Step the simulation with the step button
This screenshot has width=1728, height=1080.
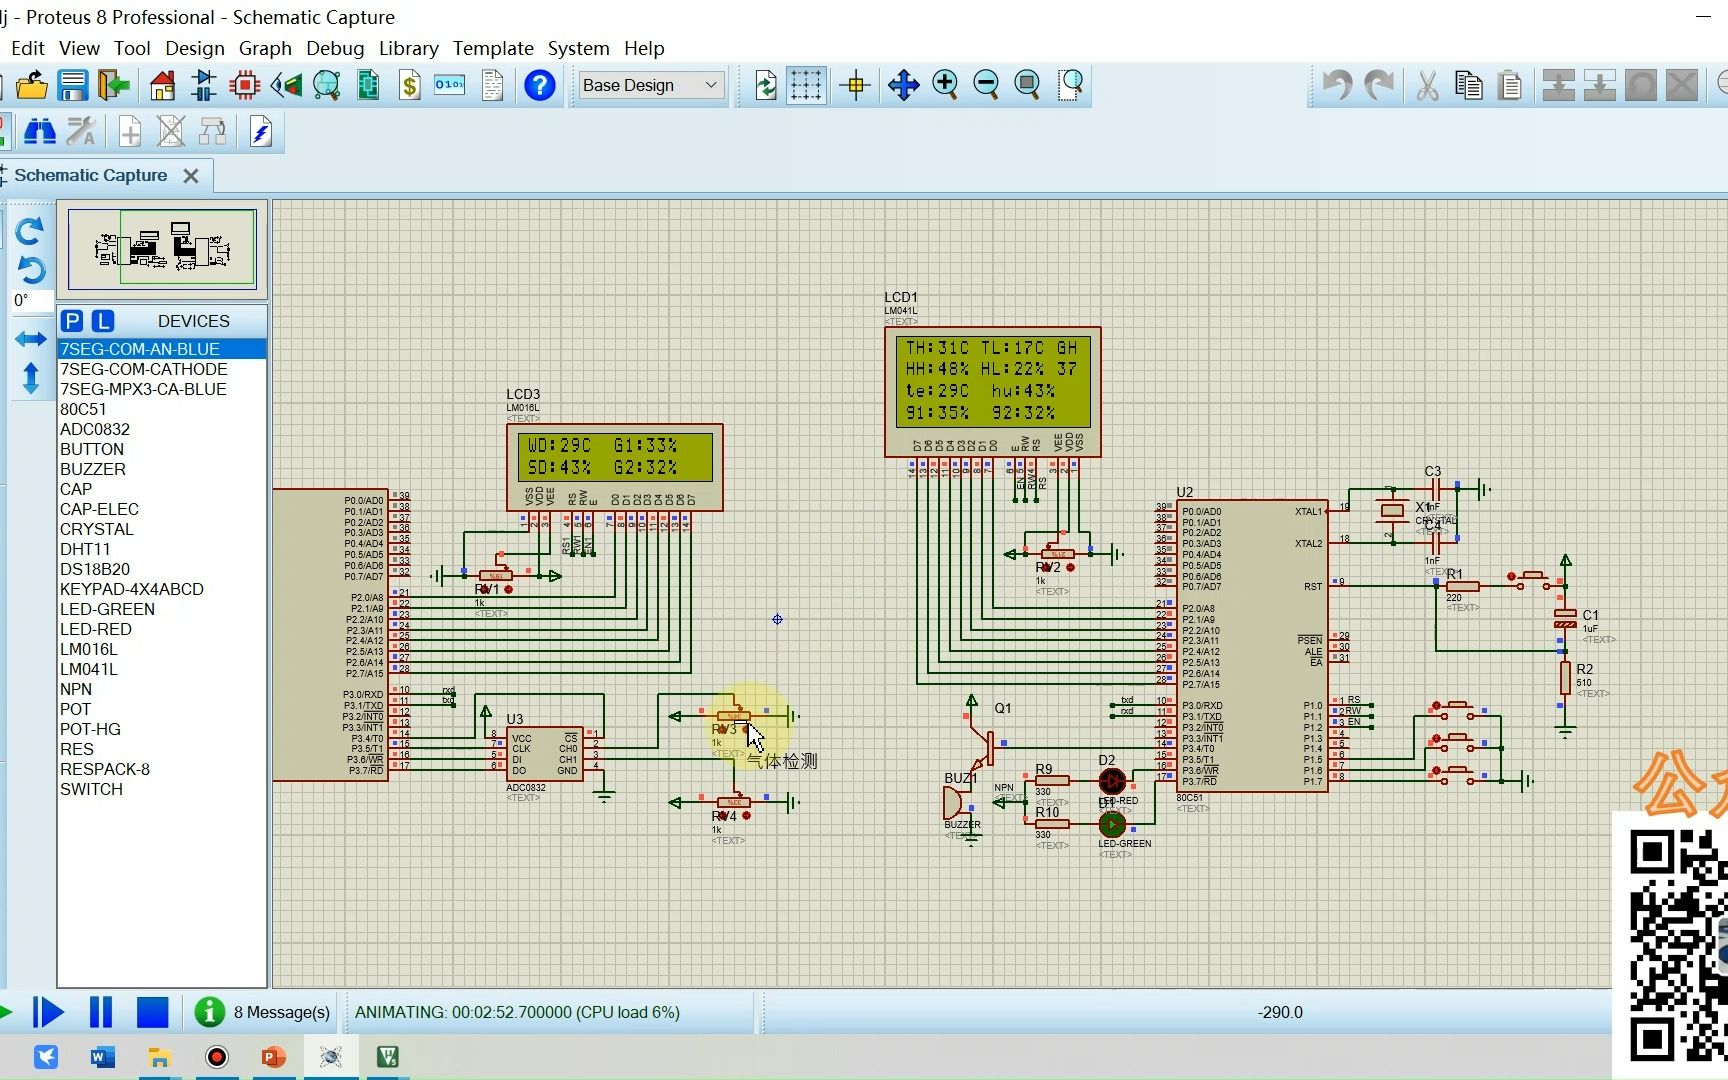47,1012
